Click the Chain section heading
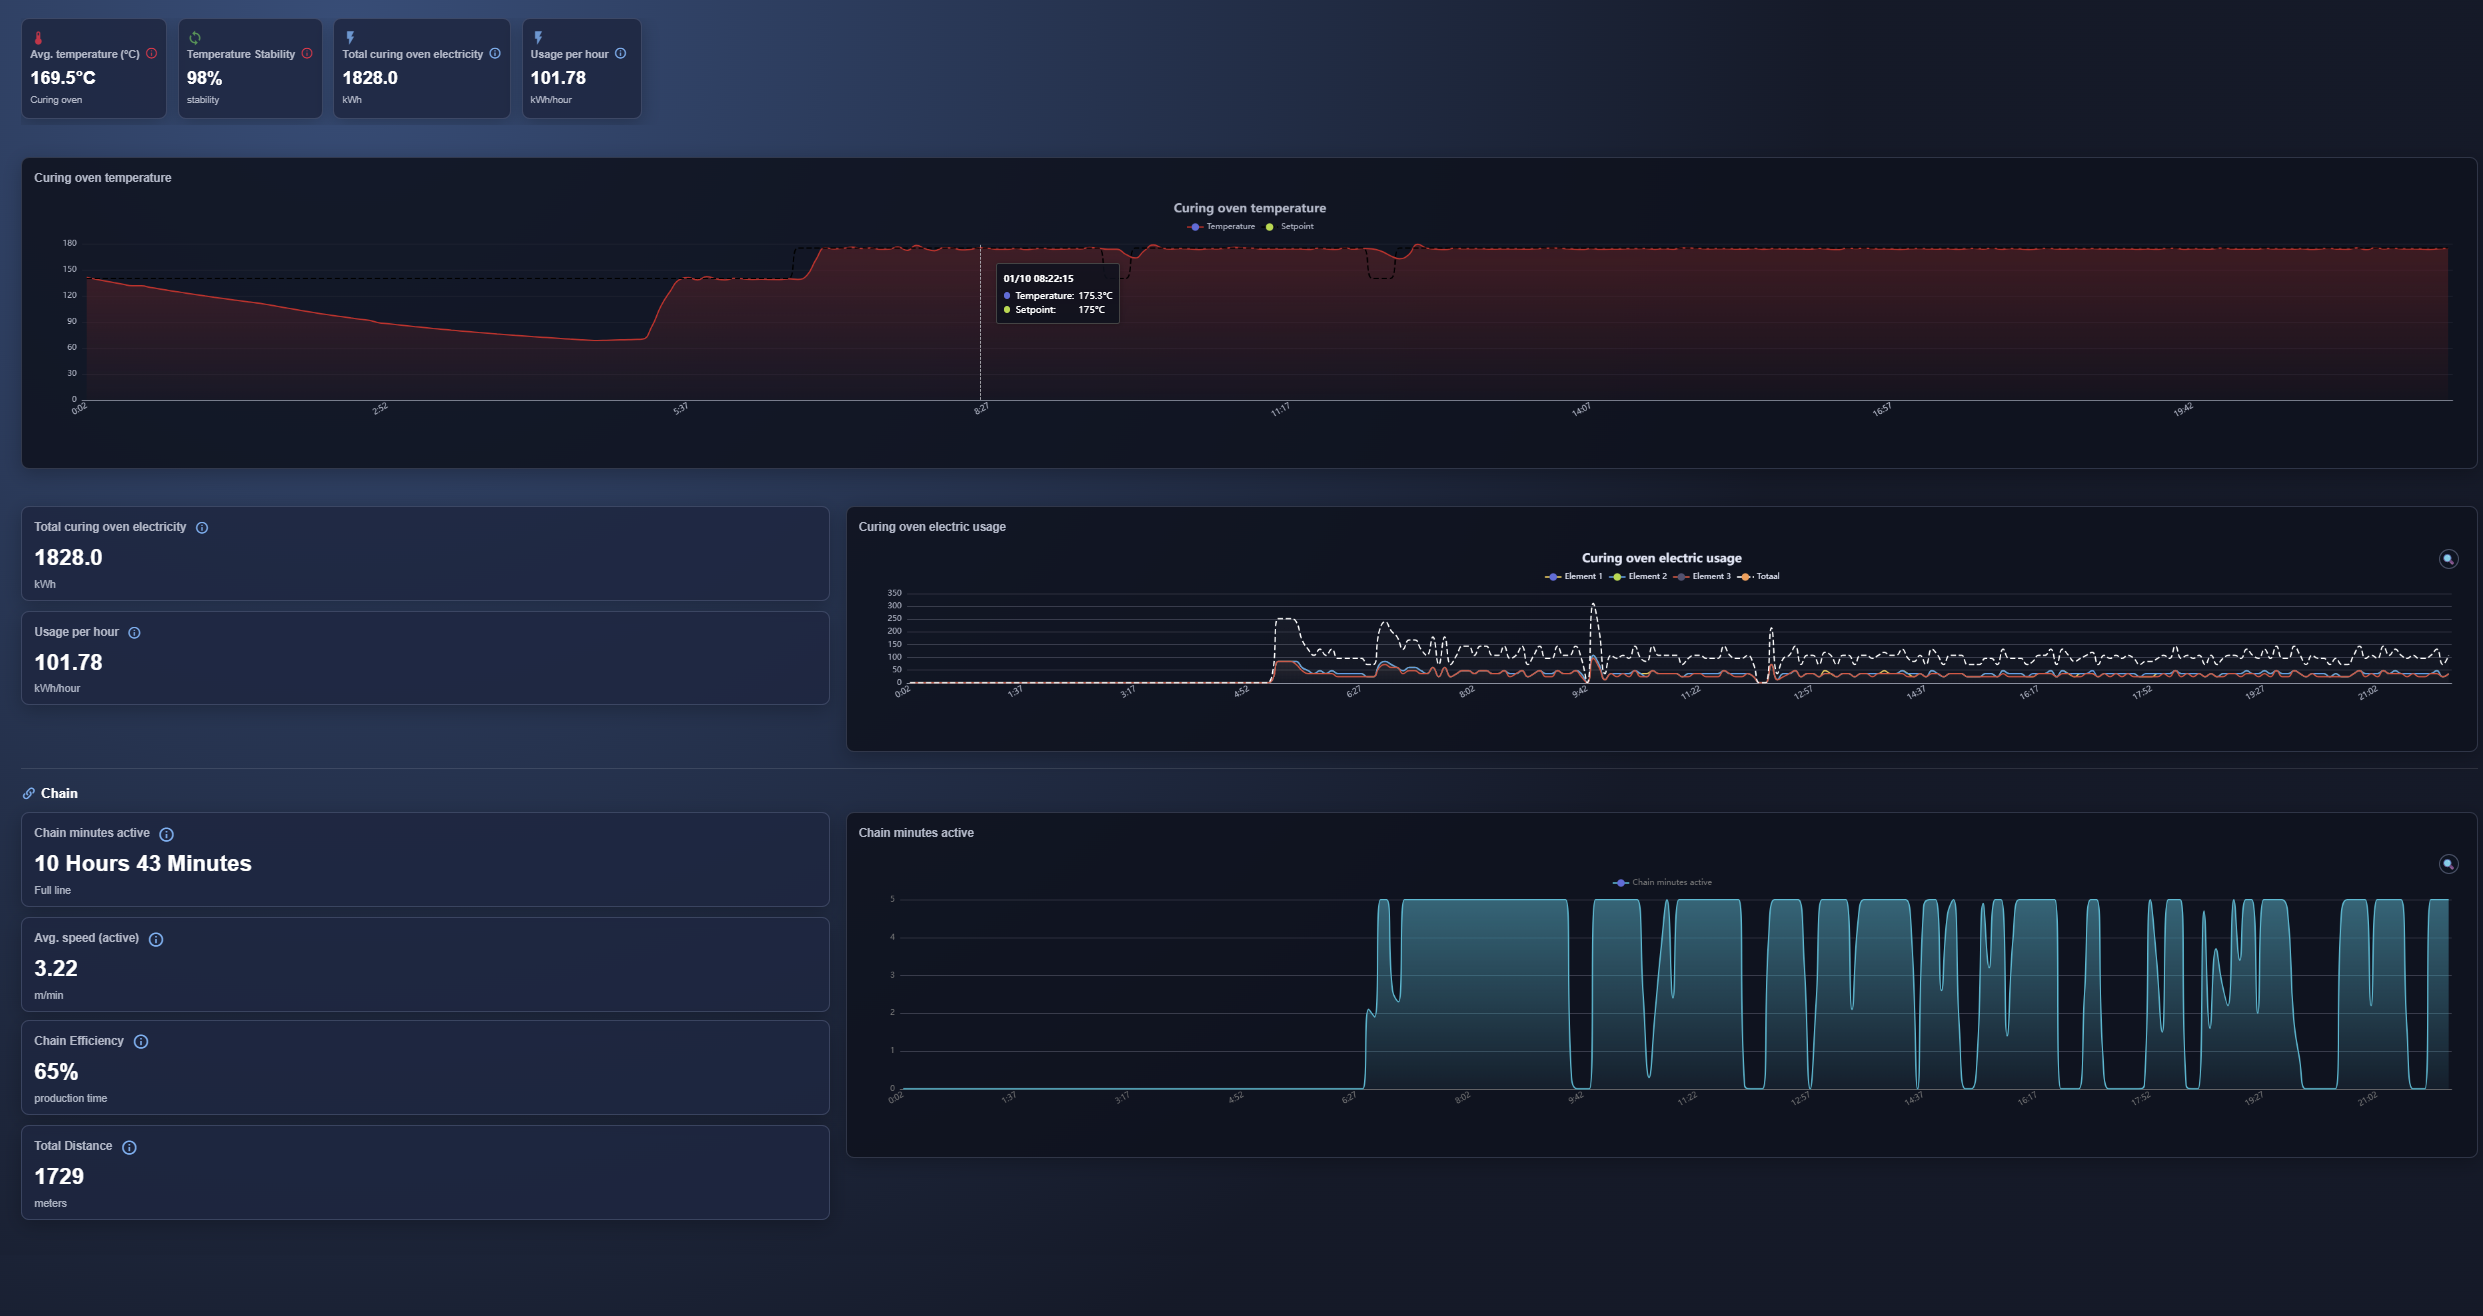Viewport: 2483px width, 1316px height. [x=59, y=794]
